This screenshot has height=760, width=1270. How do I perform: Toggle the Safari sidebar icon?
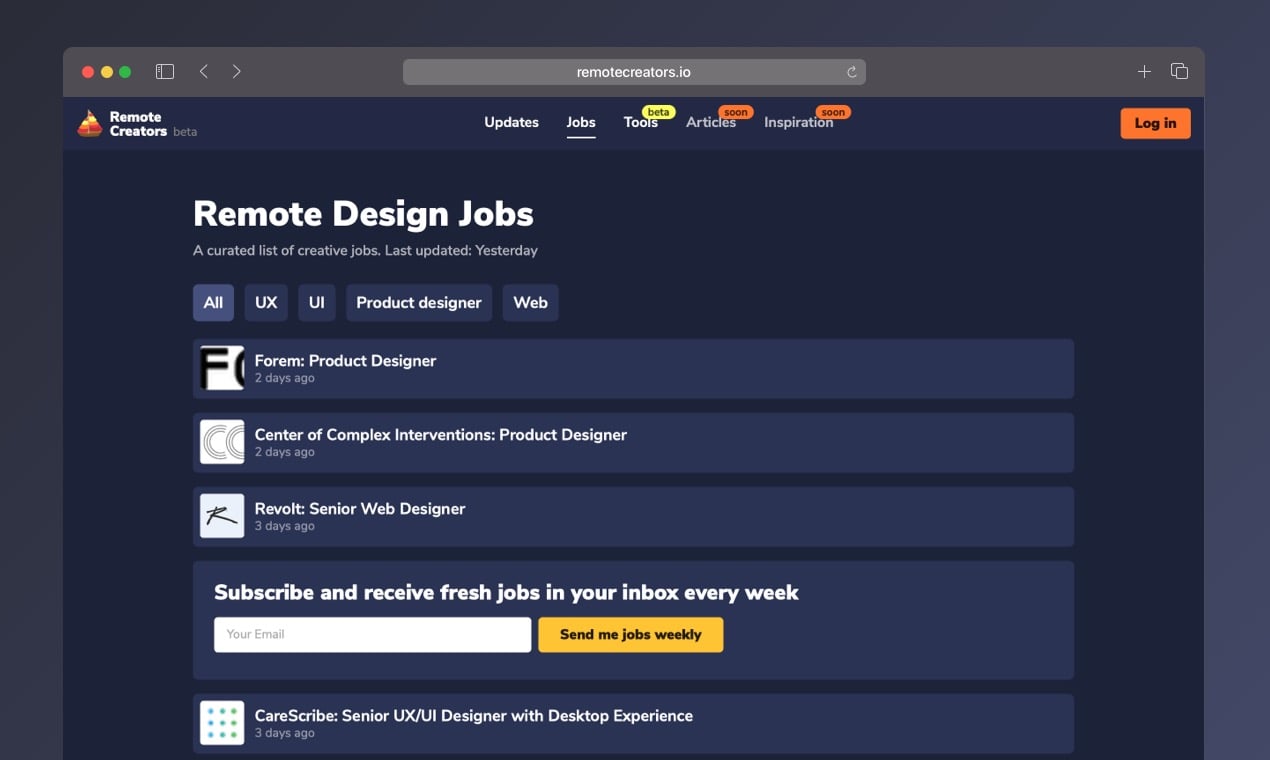(165, 72)
